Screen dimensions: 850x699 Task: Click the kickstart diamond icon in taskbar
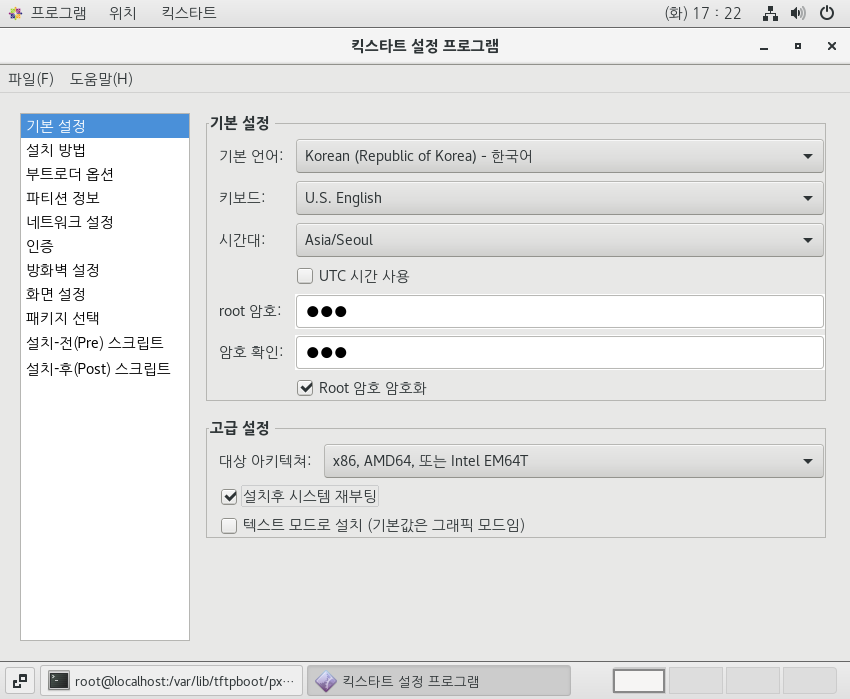[326, 681]
